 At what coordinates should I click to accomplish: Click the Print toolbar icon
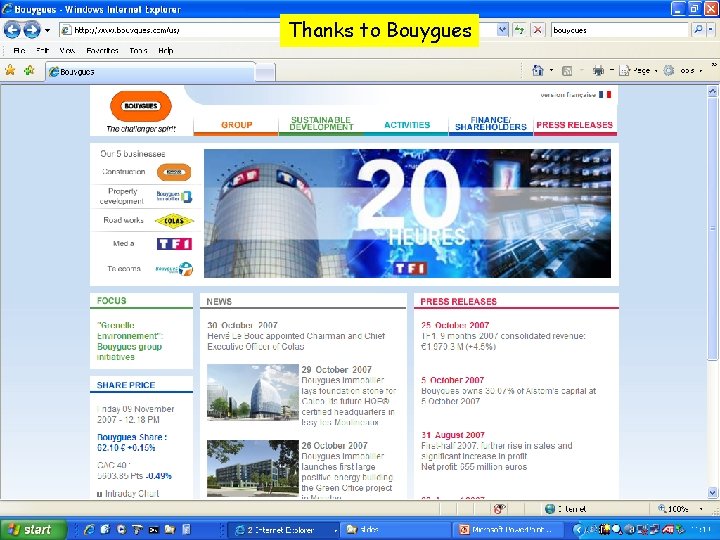click(598, 70)
